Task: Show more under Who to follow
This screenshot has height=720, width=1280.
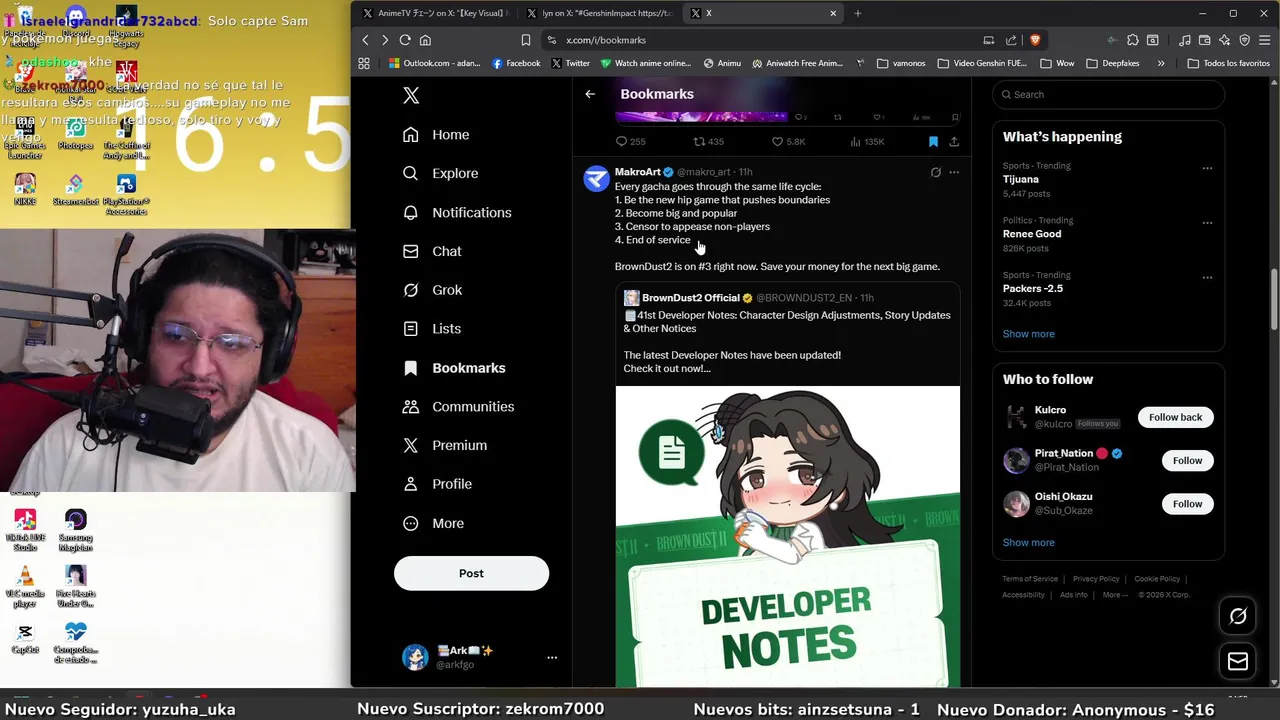Action: [x=1028, y=543]
